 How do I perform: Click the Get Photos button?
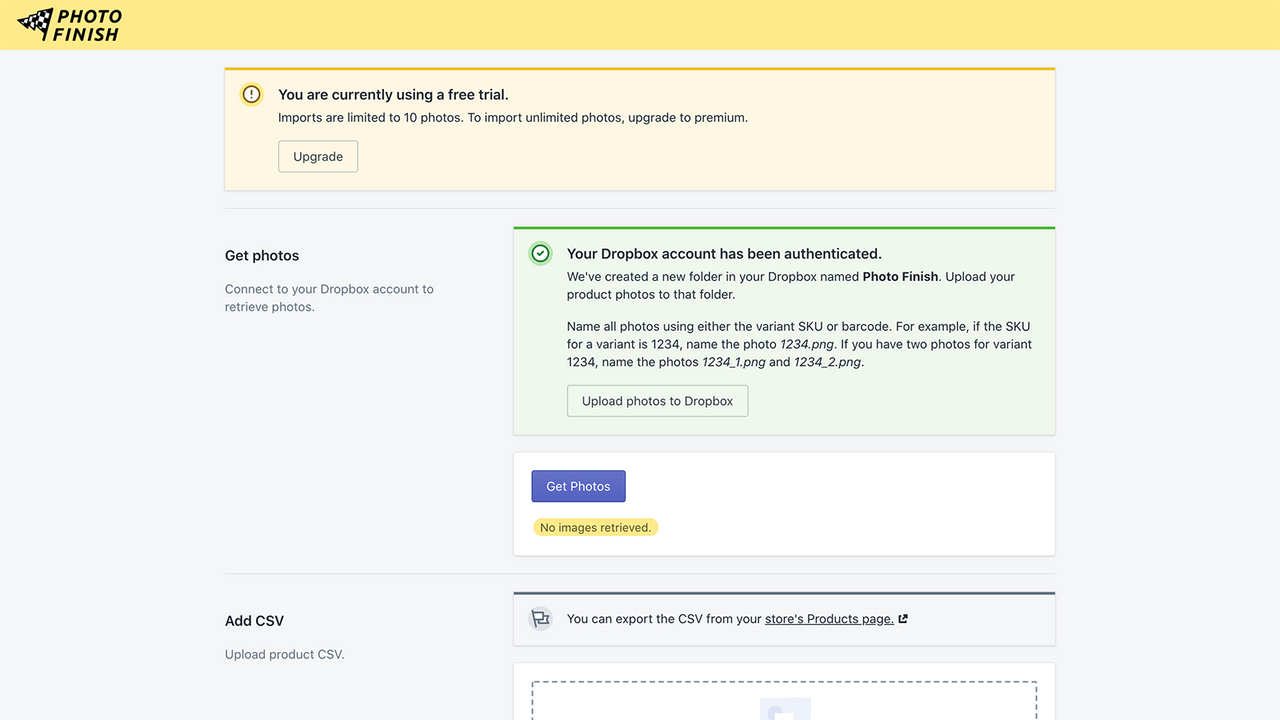point(578,486)
